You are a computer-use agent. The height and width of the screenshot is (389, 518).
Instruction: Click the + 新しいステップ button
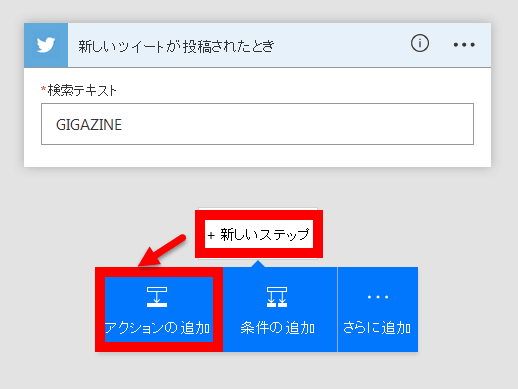coord(259,234)
